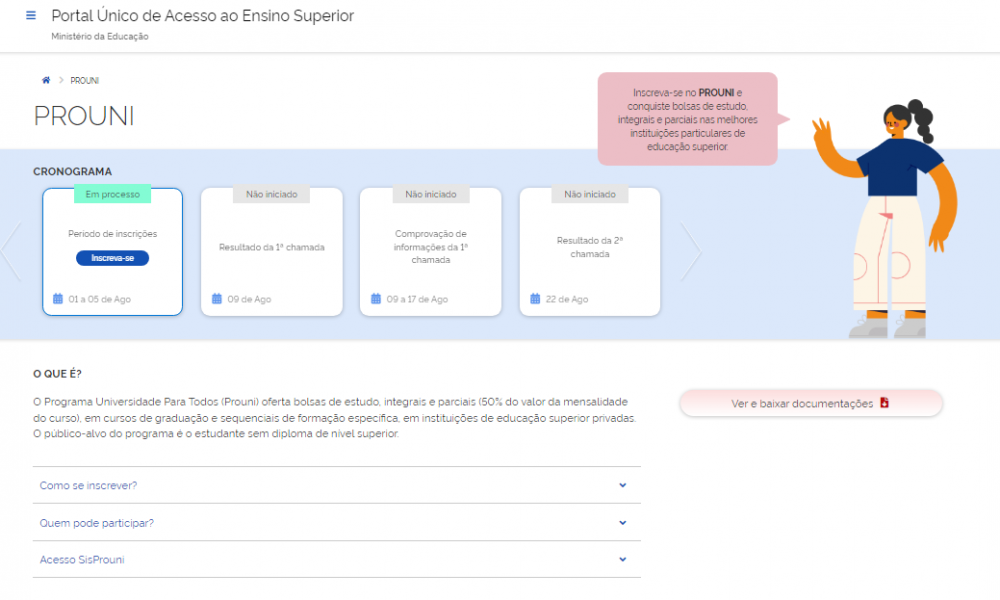Image resolution: width=1000 pixels, height=600 pixels.
Task: Click Ver e baixar documentações button
Action: 811,403
